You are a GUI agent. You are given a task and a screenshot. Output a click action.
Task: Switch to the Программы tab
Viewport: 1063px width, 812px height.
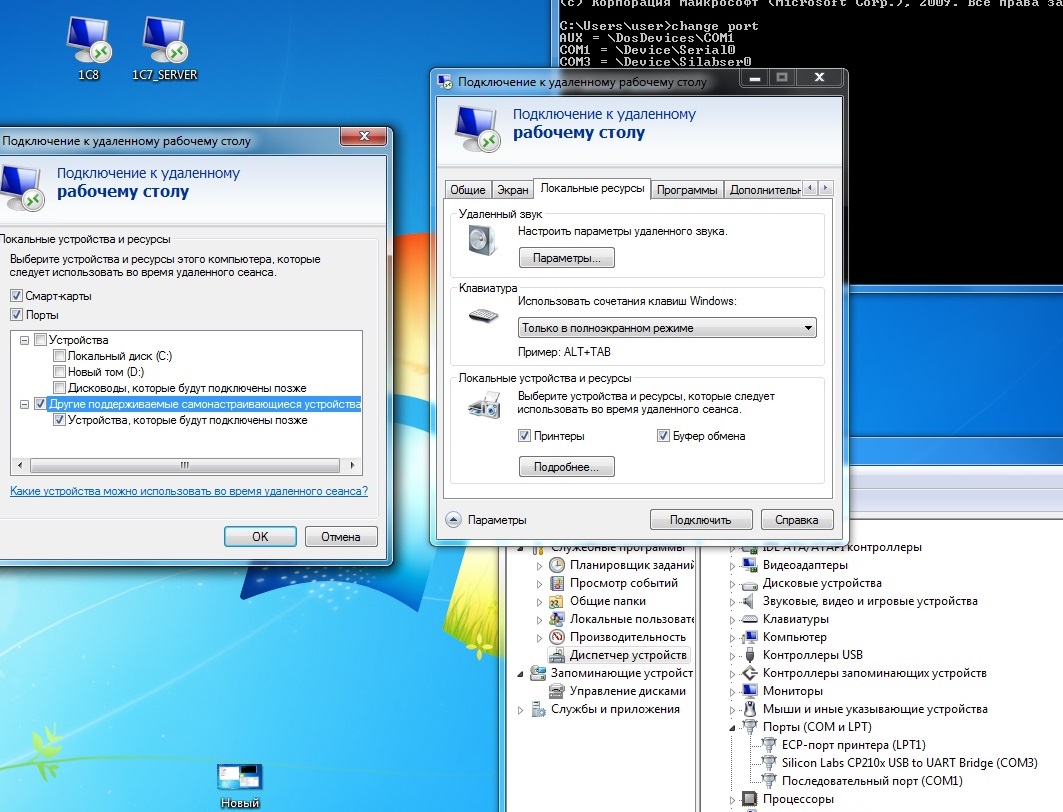[x=687, y=190]
